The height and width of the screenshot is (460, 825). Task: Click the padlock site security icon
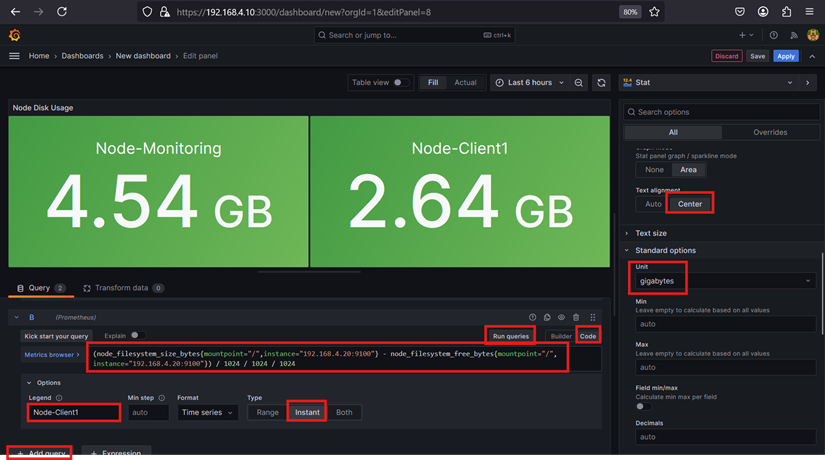(164, 12)
